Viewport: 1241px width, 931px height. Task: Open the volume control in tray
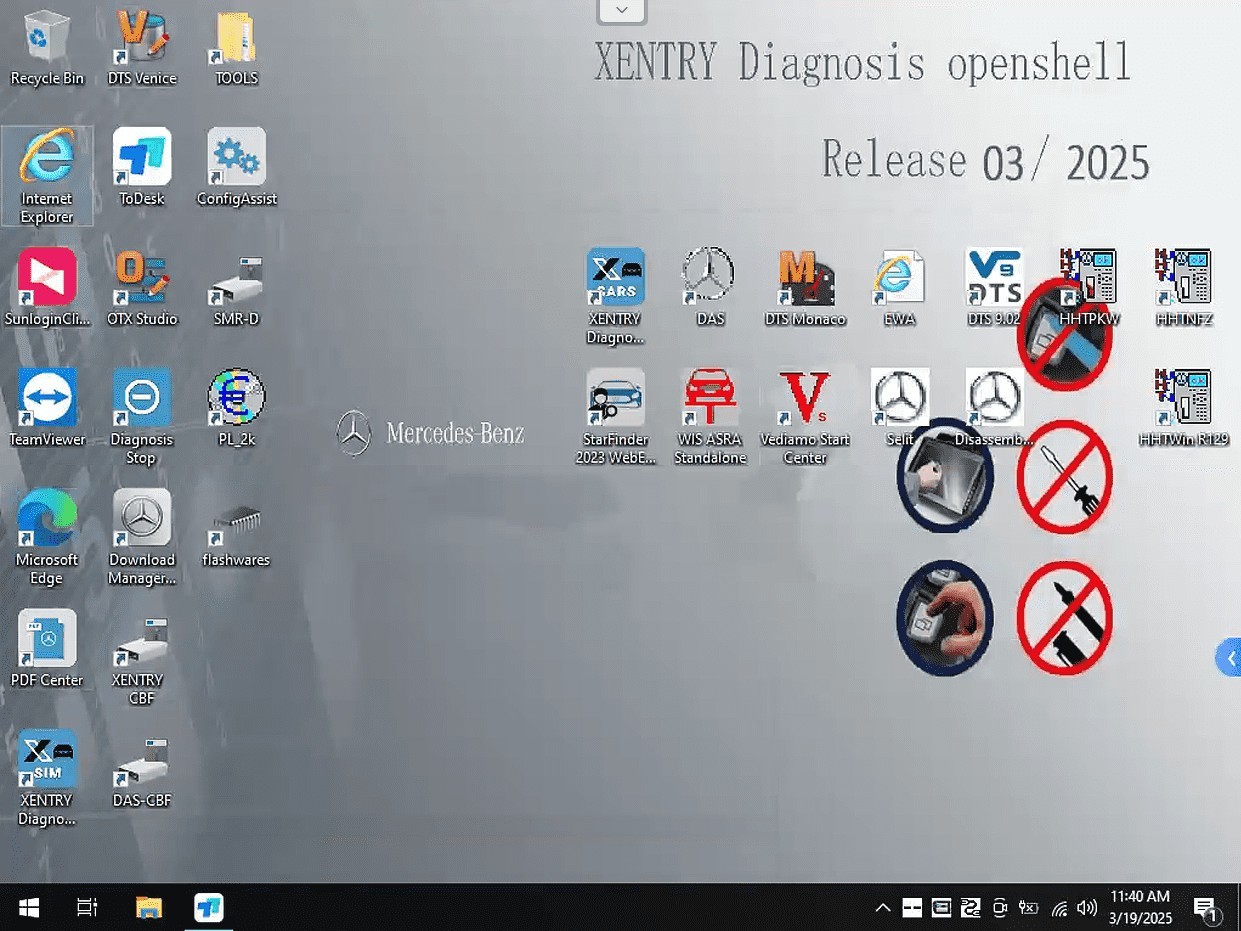1087,908
